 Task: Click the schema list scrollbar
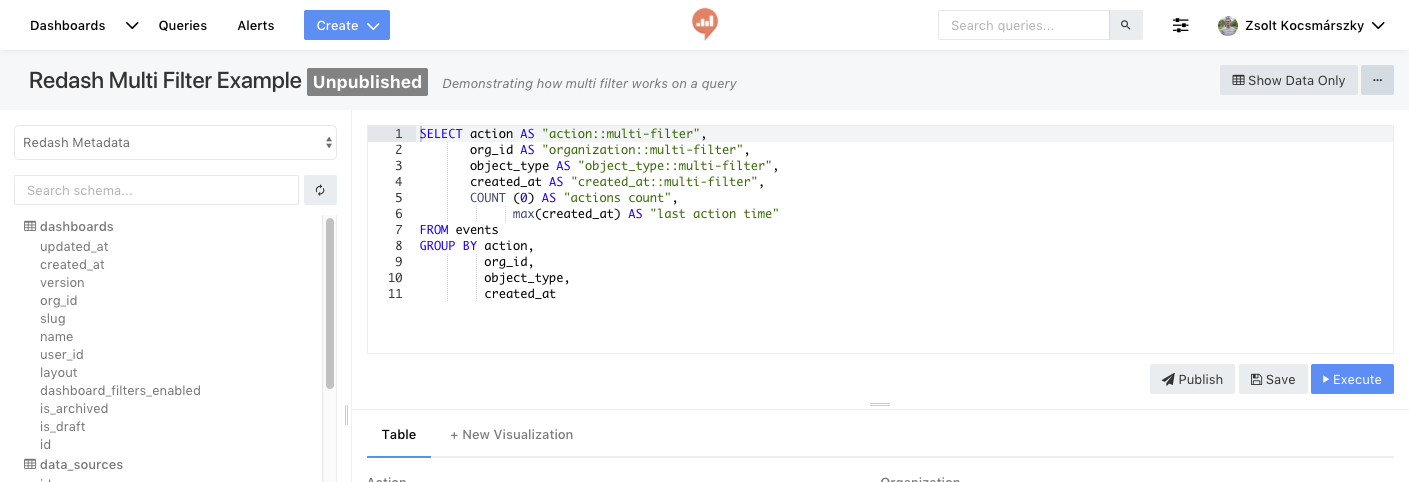pos(330,304)
